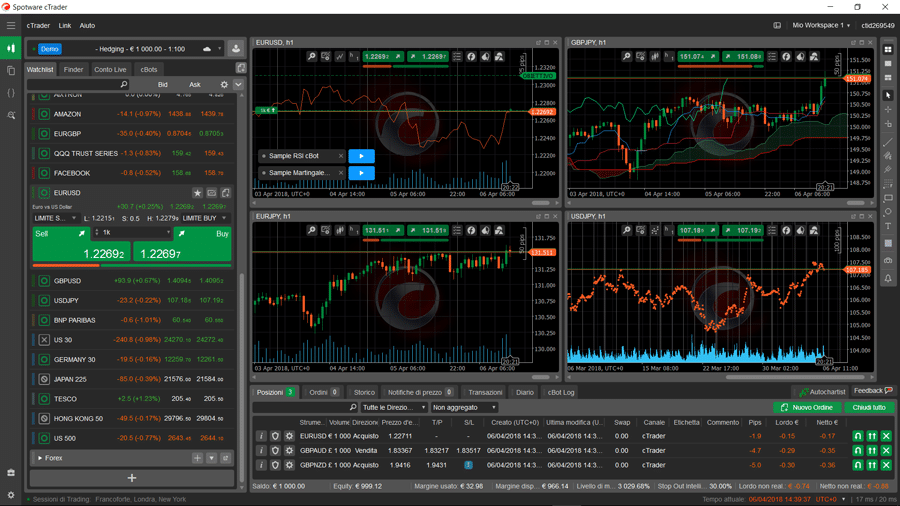
Task: Click the zoom magnifier on EURUSD chart
Action: 312,57
